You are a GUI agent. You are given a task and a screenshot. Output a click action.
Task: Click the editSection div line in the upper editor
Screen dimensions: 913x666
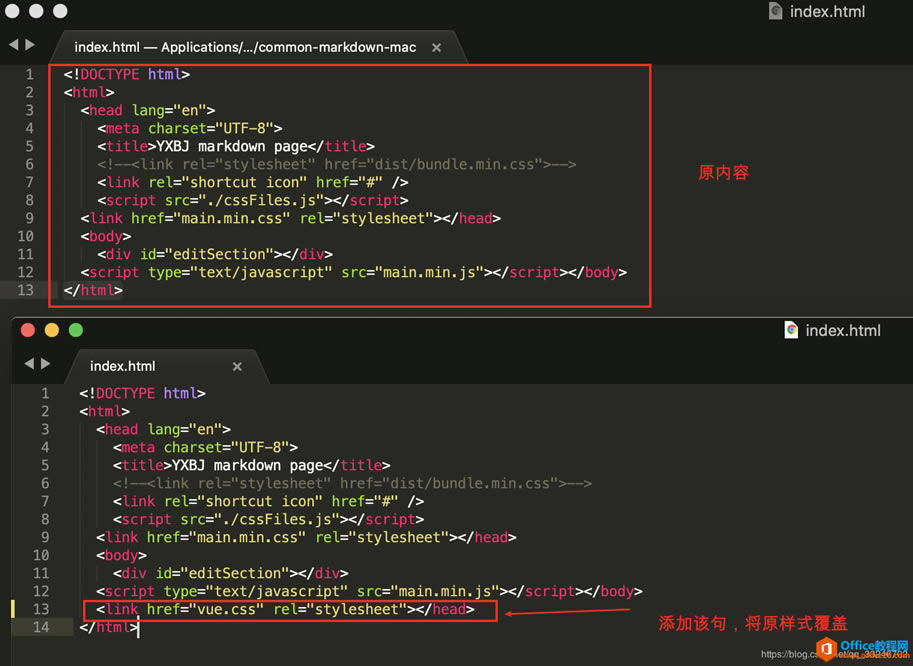pos(215,254)
